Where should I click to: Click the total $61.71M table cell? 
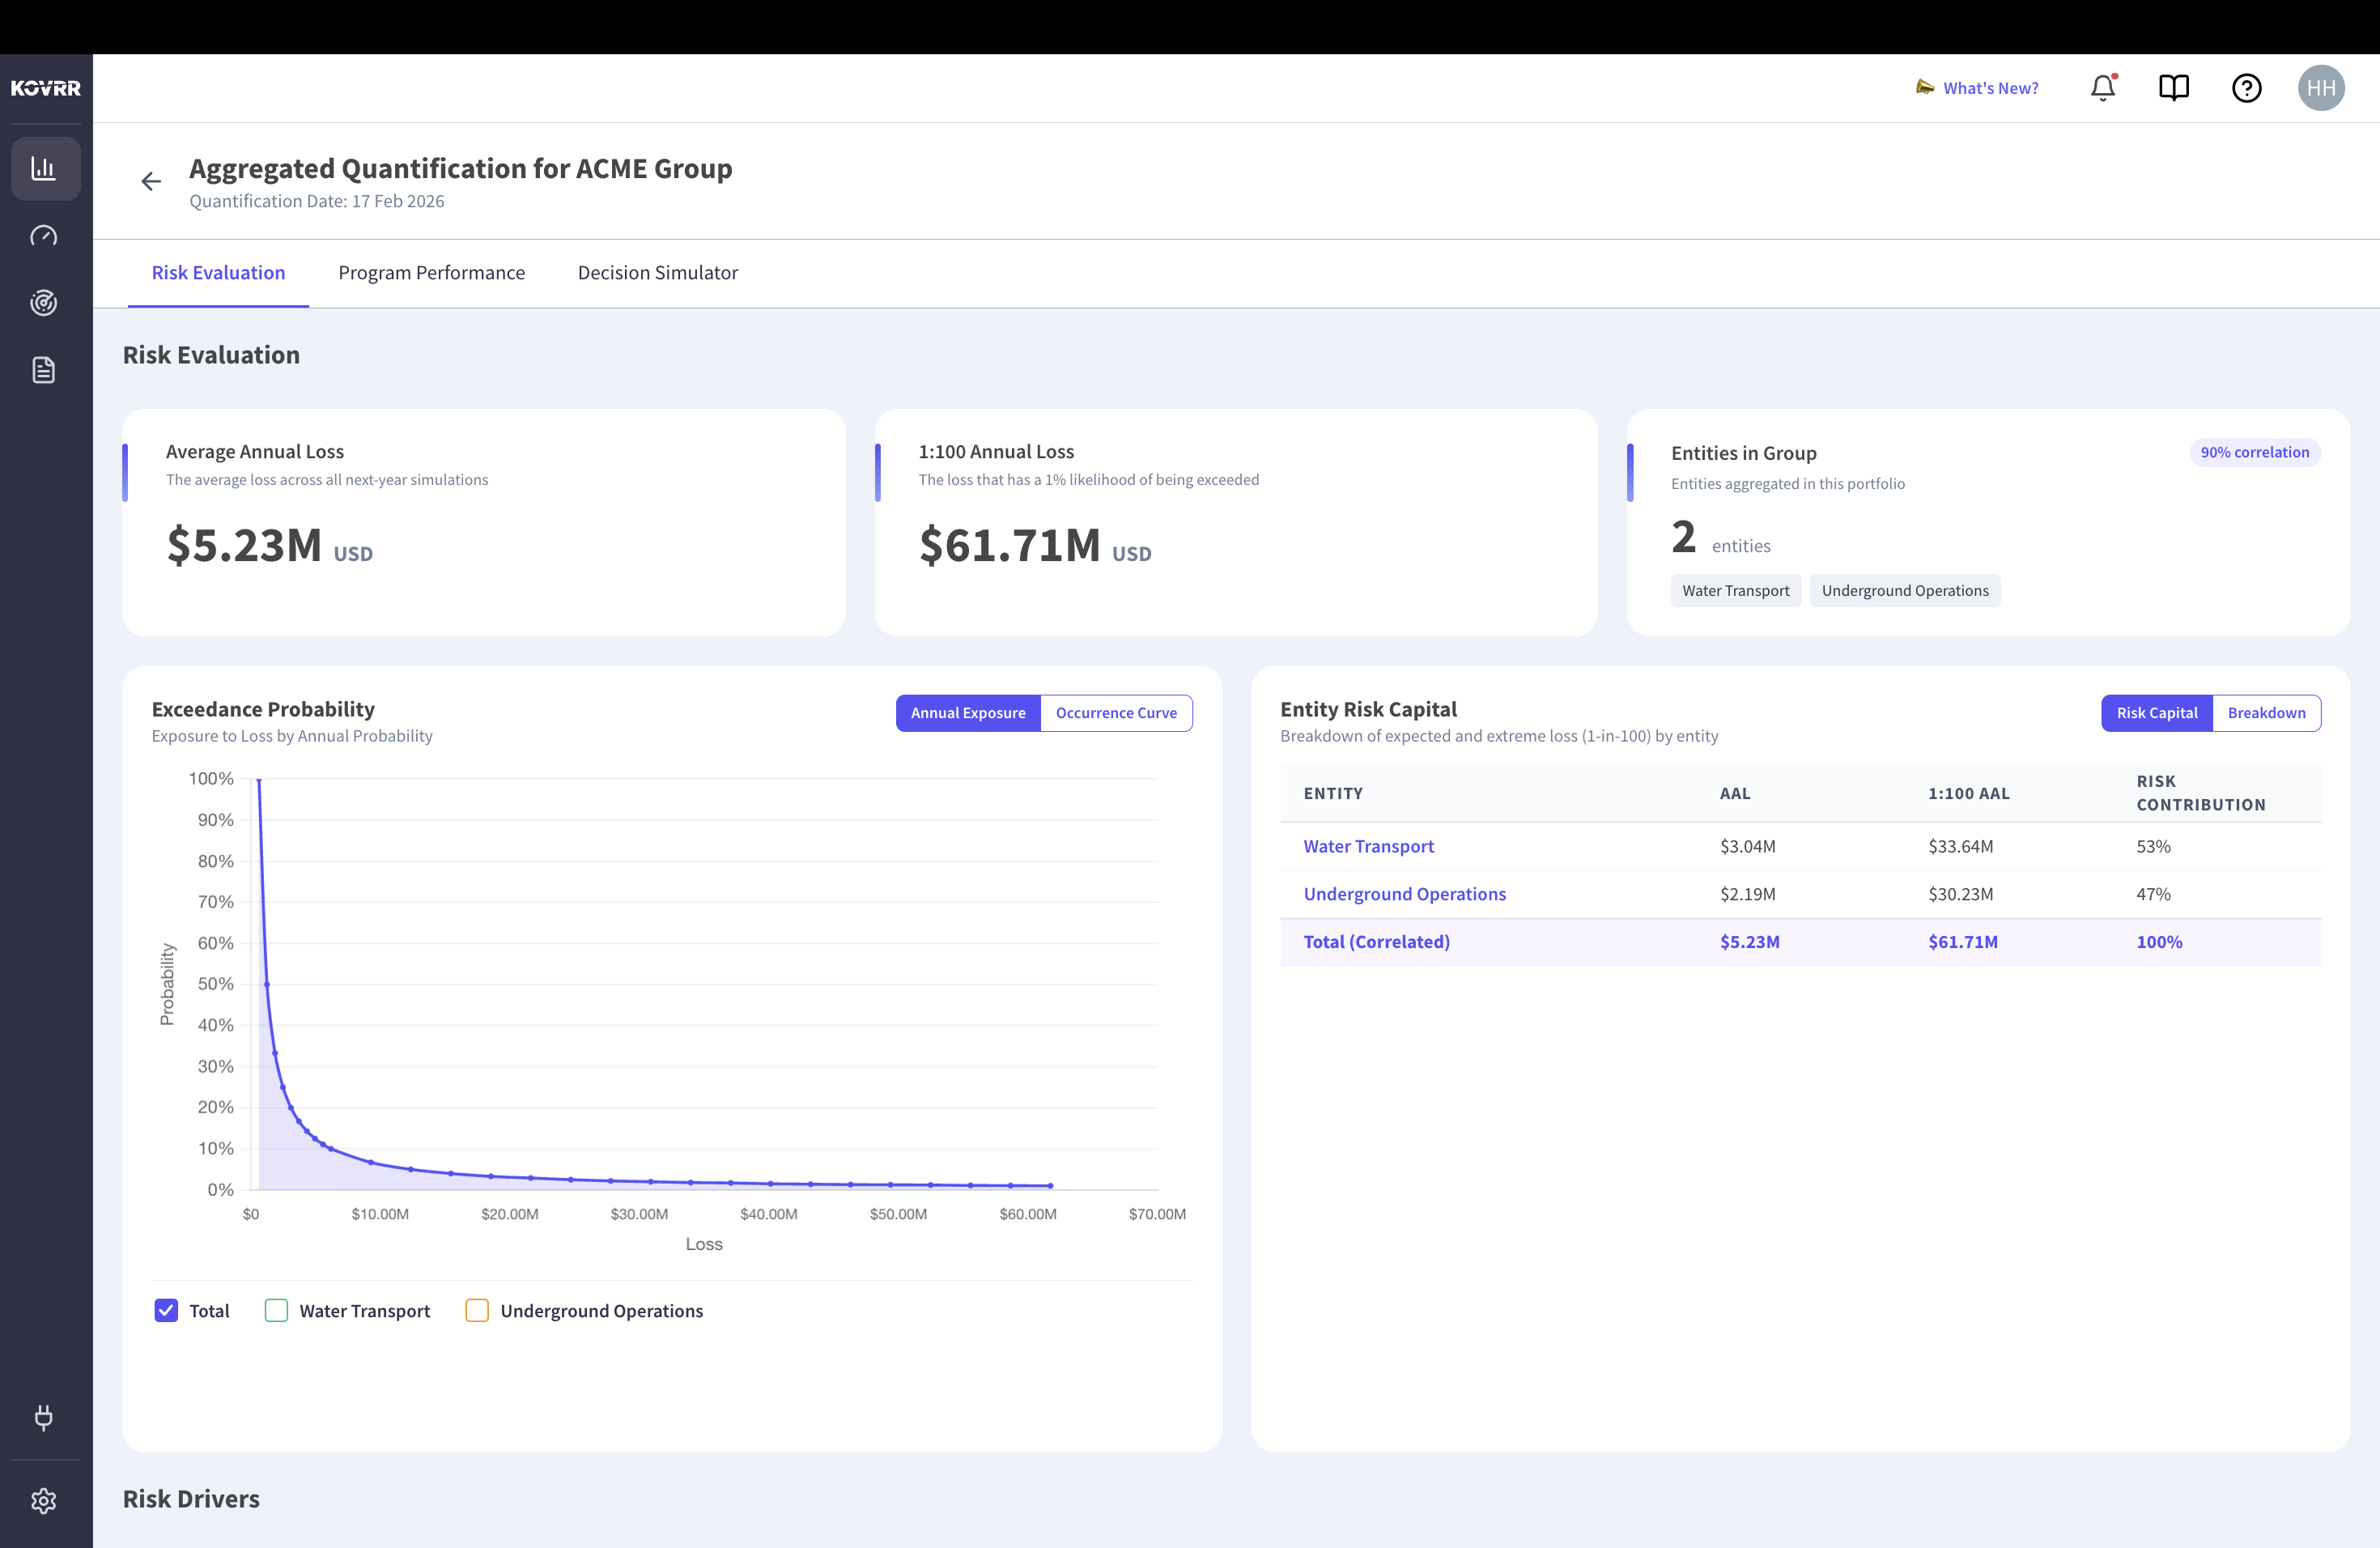(x=1962, y=942)
